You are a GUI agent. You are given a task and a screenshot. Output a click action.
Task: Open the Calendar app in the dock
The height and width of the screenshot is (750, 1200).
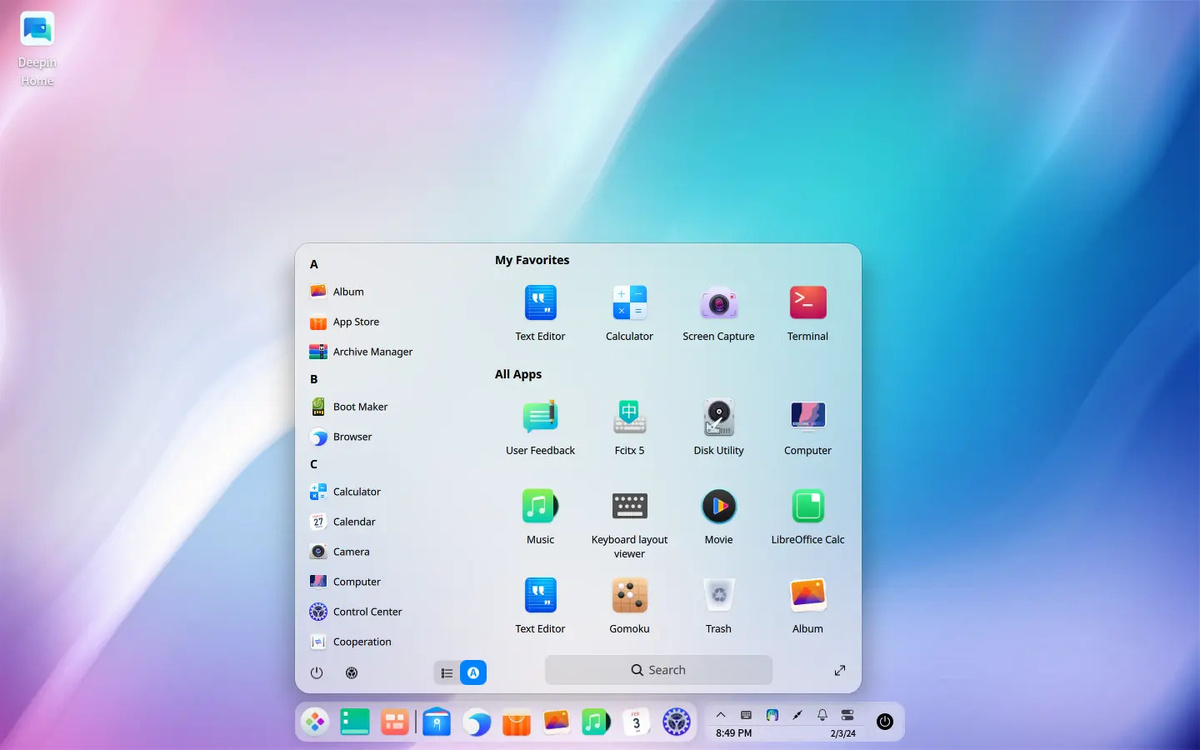coord(636,721)
